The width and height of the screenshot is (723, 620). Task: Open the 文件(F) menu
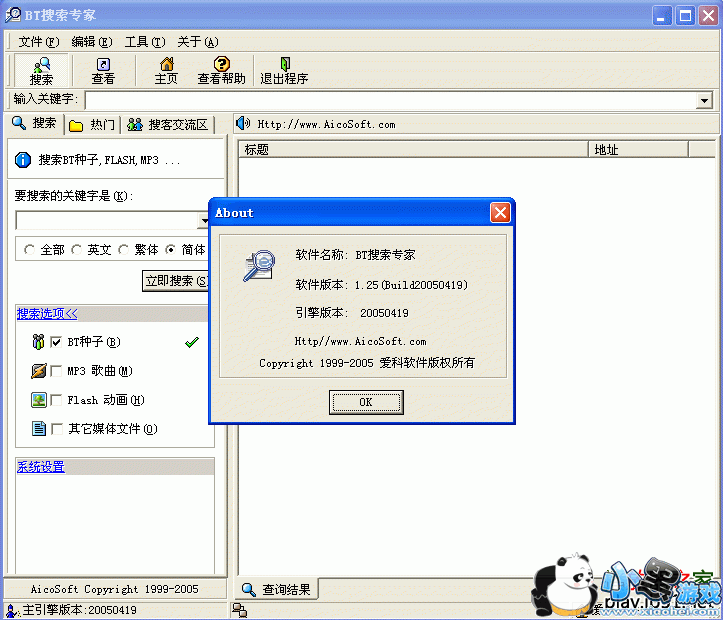pos(39,42)
